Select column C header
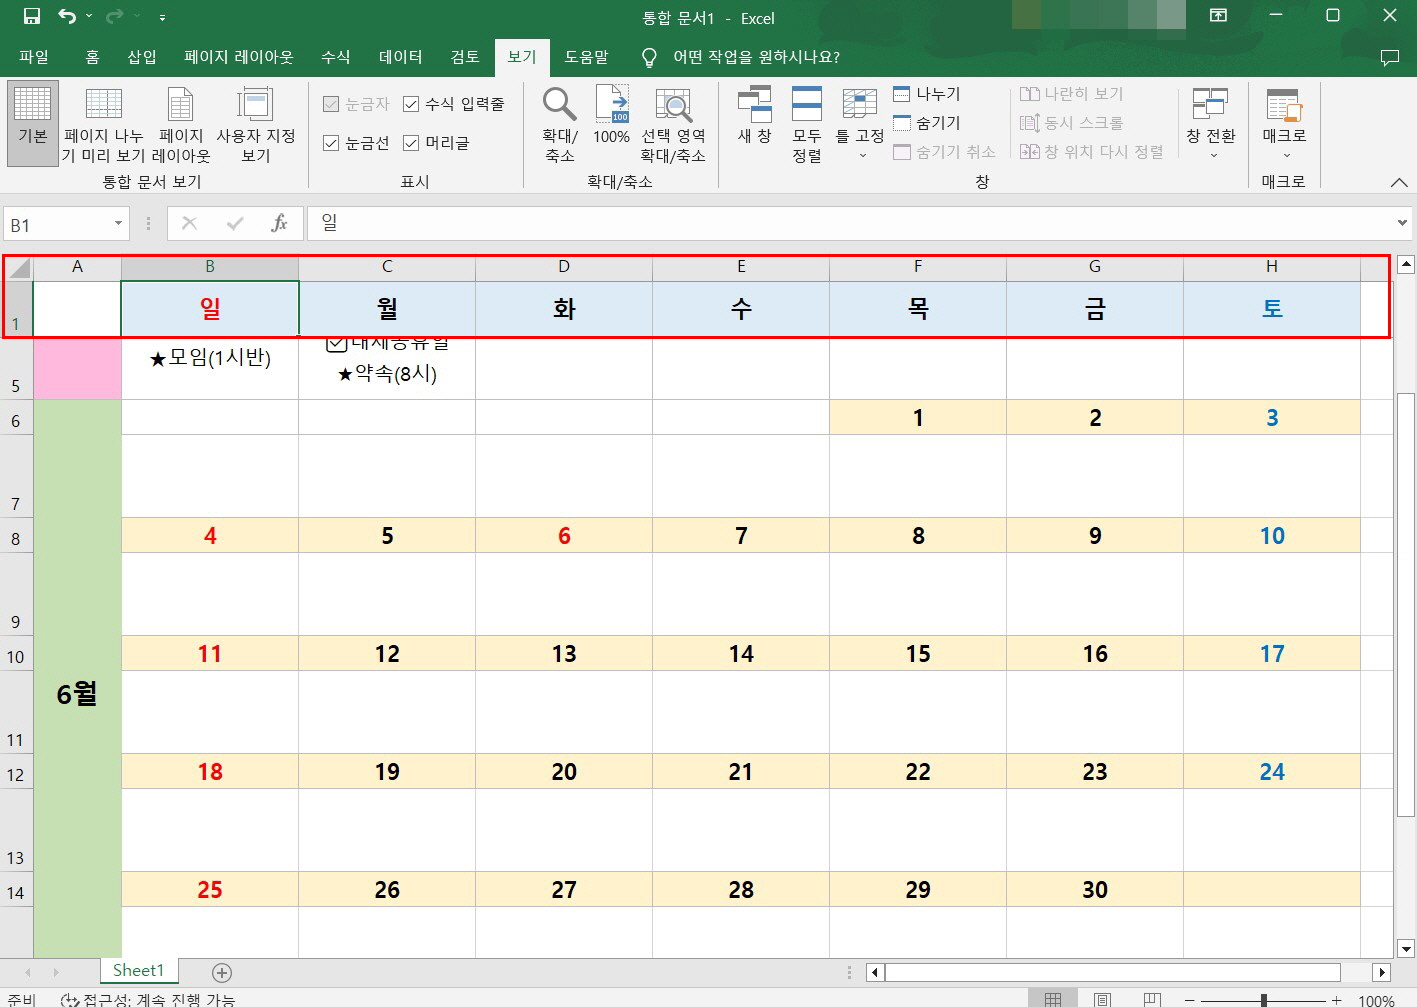Viewport: 1417px width, 1007px height. click(387, 267)
